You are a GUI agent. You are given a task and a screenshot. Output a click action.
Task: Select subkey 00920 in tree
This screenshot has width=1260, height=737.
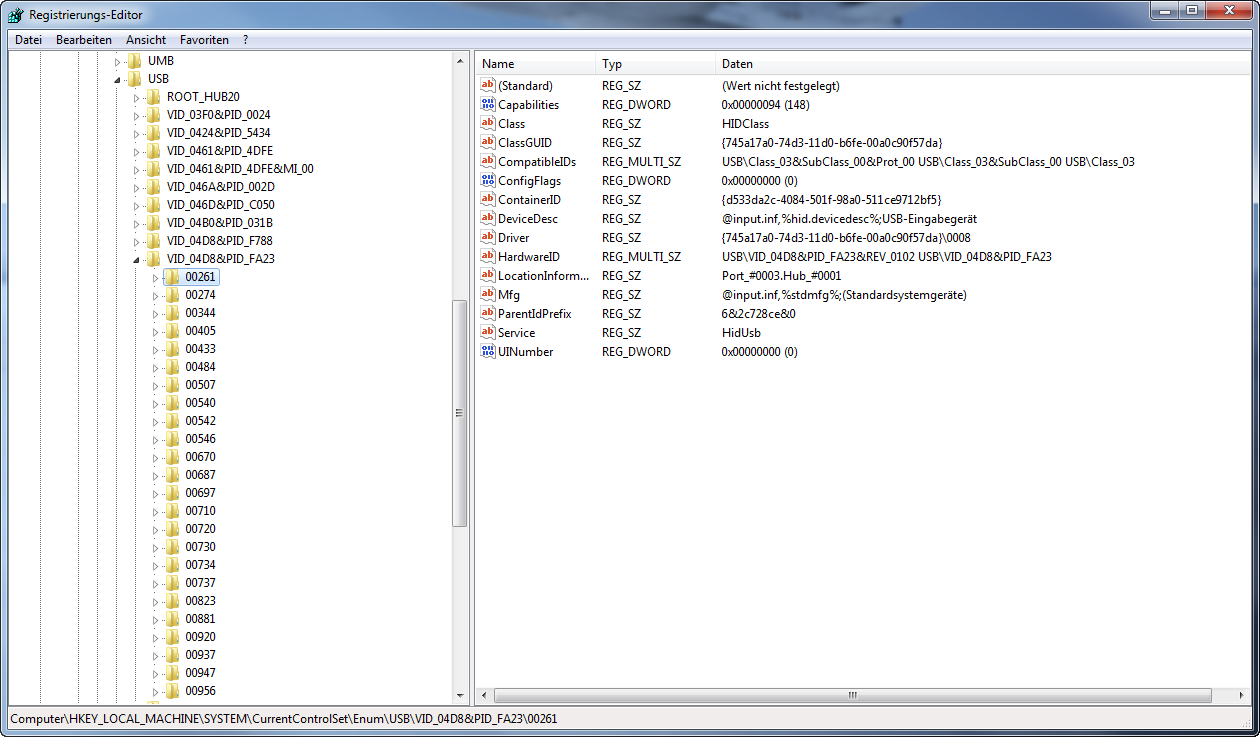(x=200, y=637)
